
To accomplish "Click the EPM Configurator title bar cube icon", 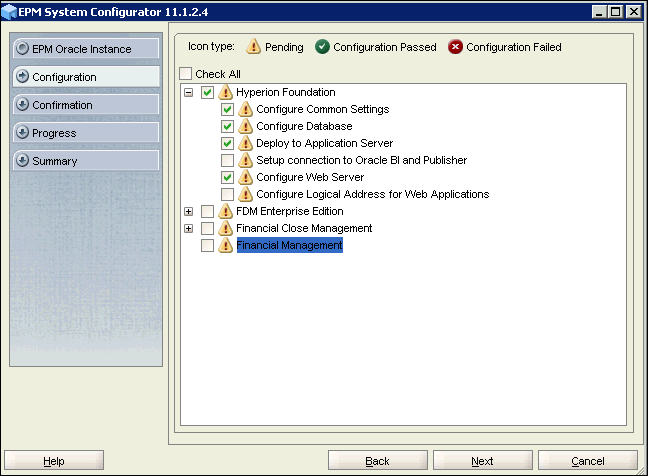I will [9, 12].
